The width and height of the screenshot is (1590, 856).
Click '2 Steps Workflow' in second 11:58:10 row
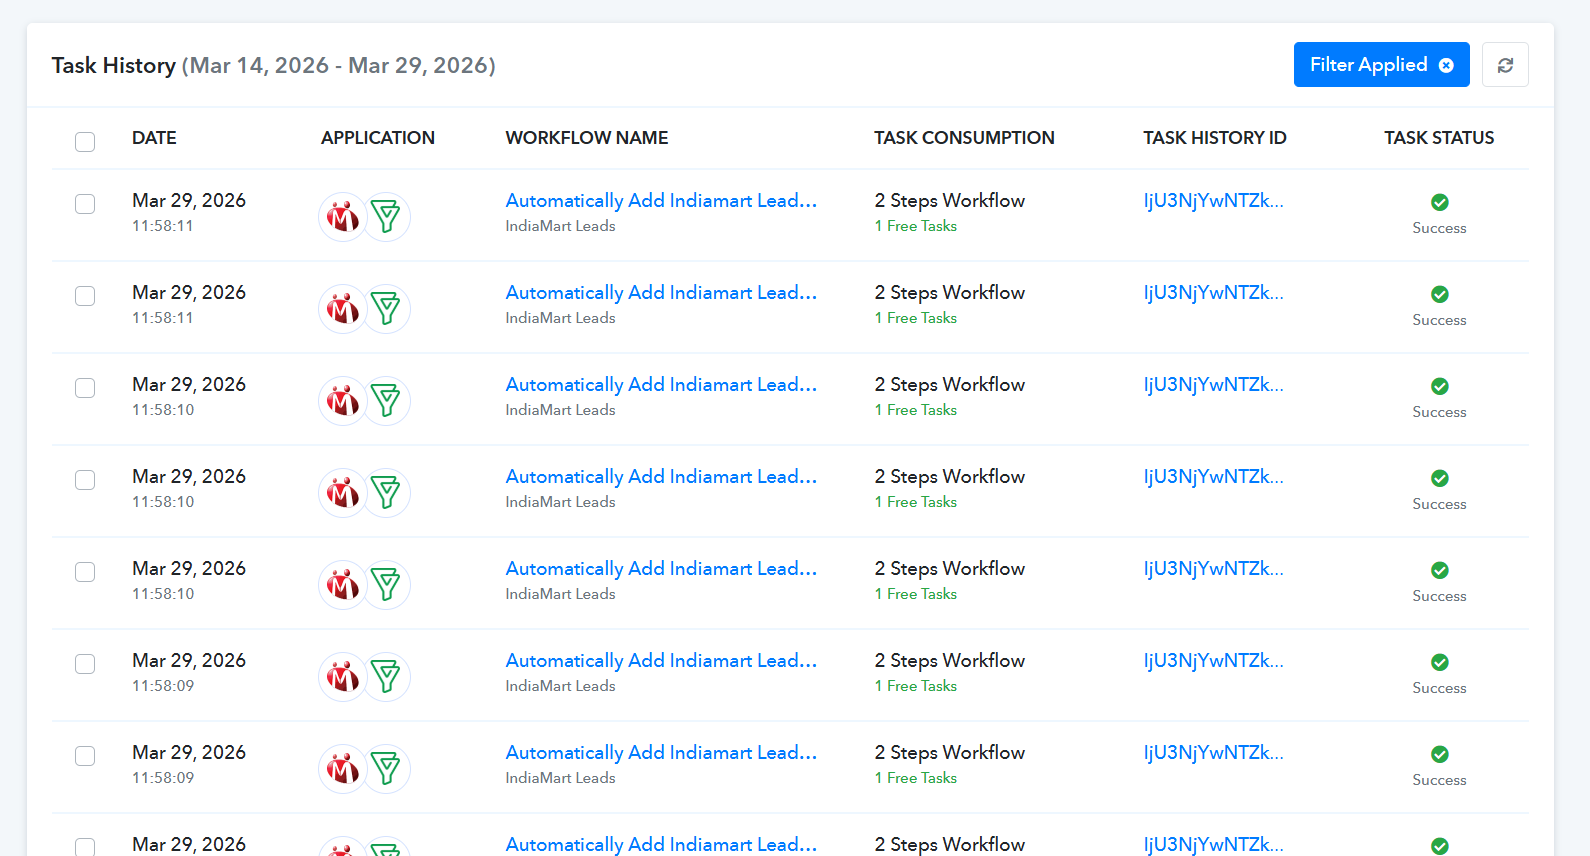[950, 477]
